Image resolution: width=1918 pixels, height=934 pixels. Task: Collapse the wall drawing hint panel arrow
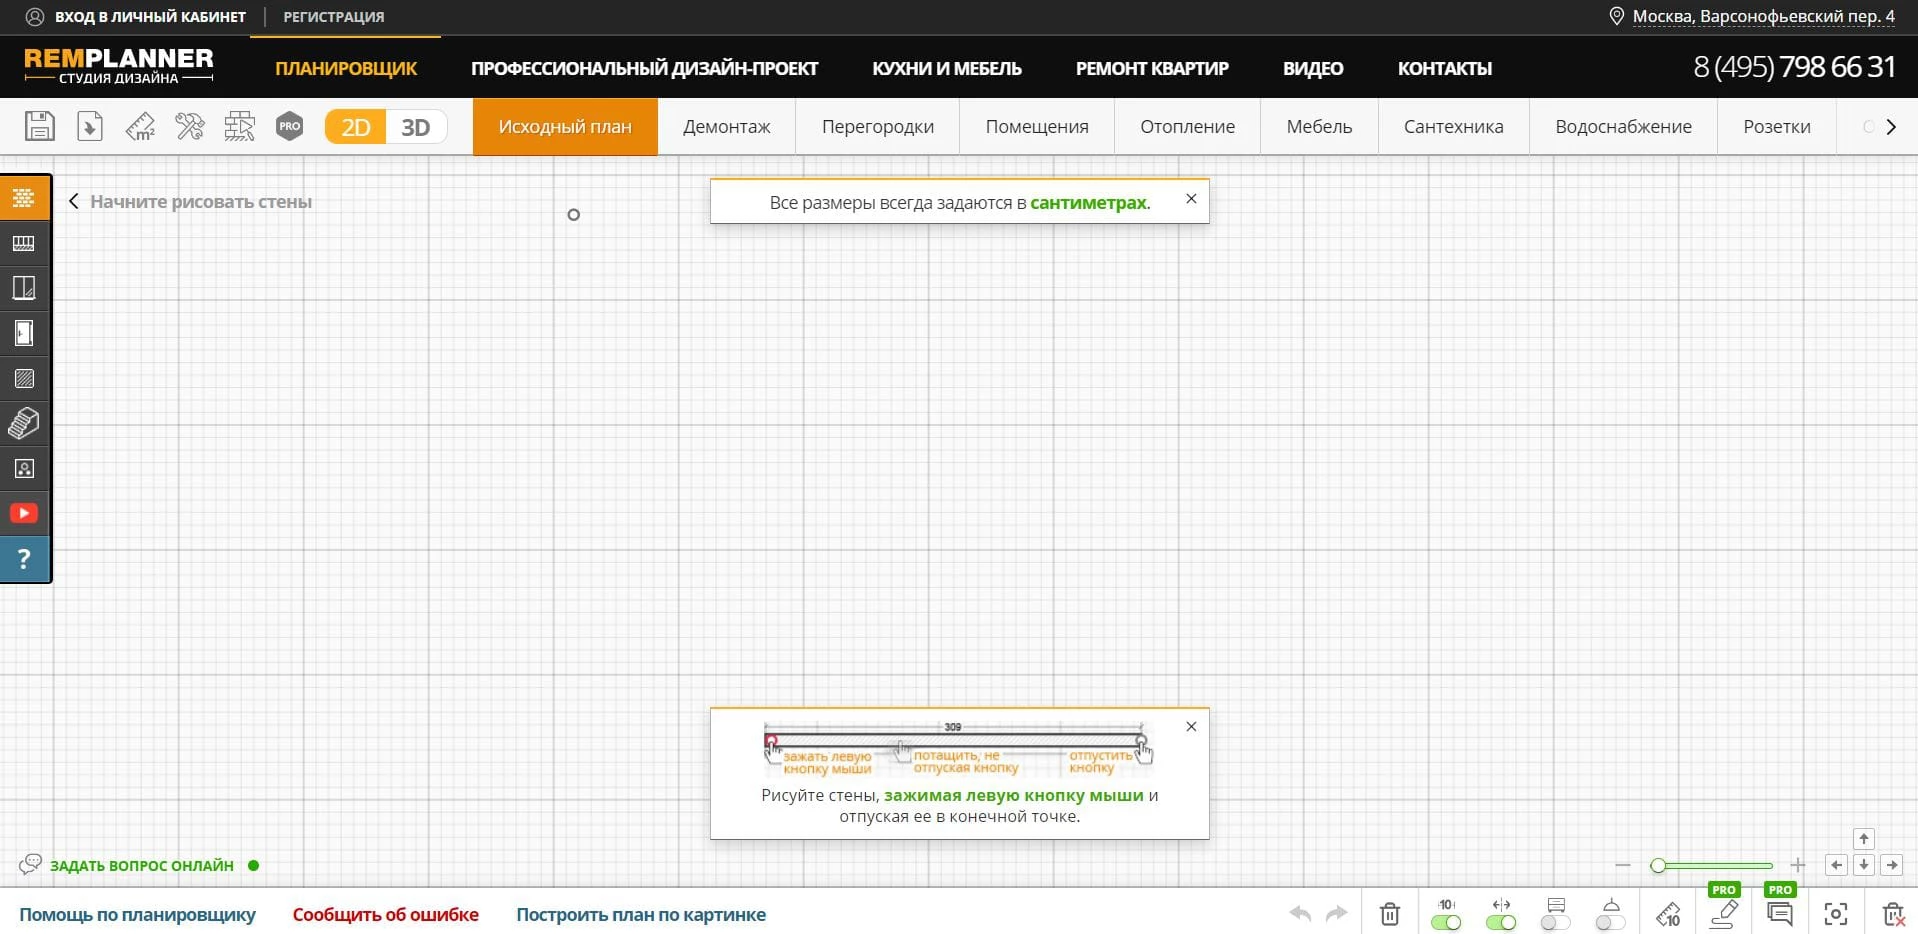[73, 201]
